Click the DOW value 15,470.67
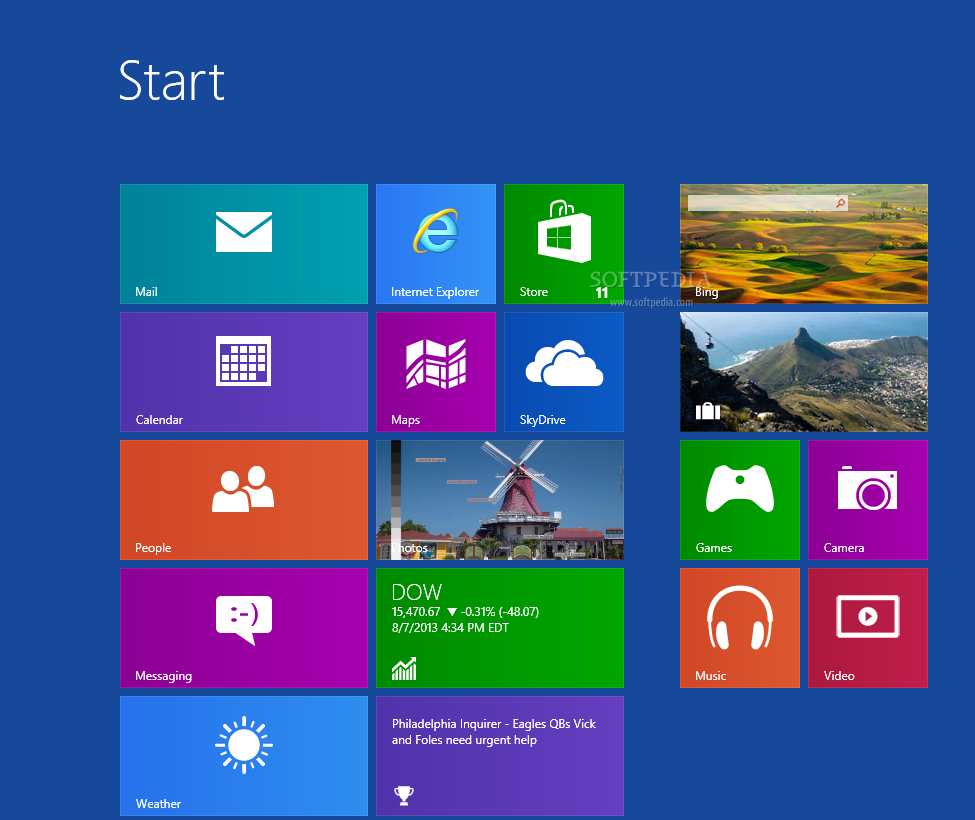The height and width of the screenshot is (820, 975). pyautogui.click(x=416, y=612)
